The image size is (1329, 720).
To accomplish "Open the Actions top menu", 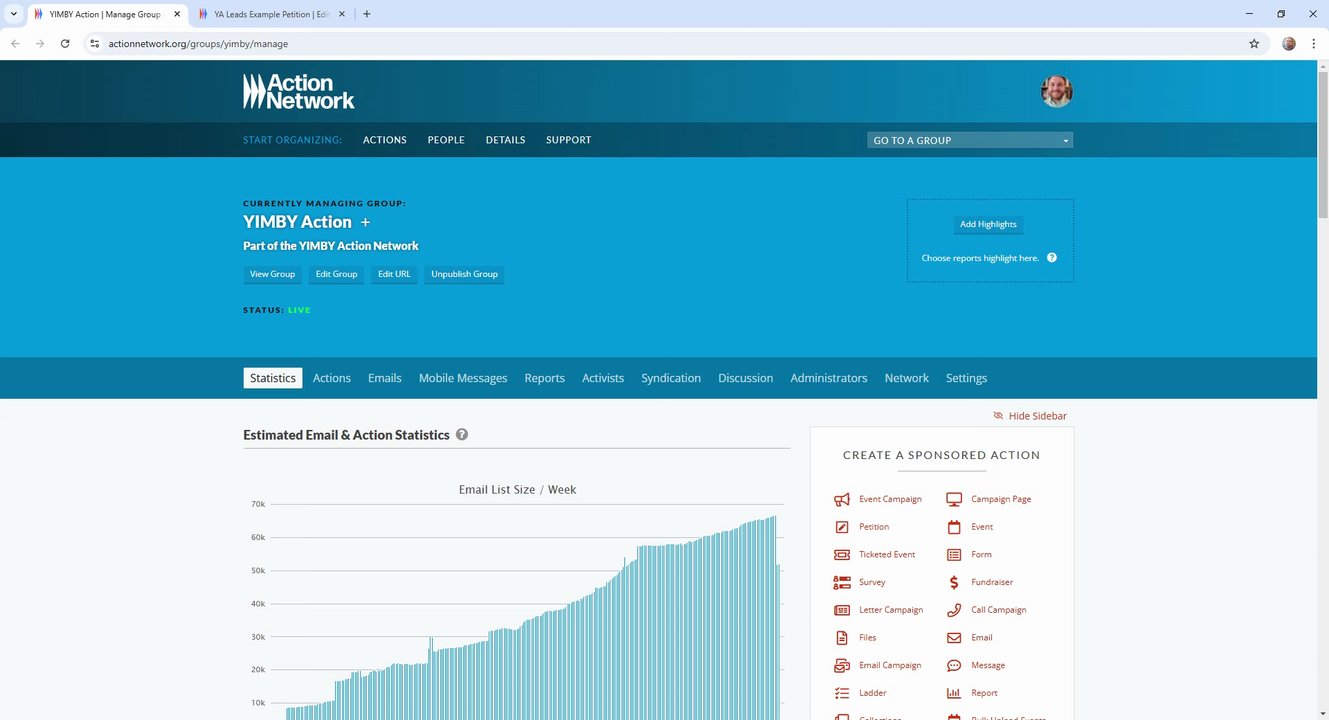I will coord(385,140).
